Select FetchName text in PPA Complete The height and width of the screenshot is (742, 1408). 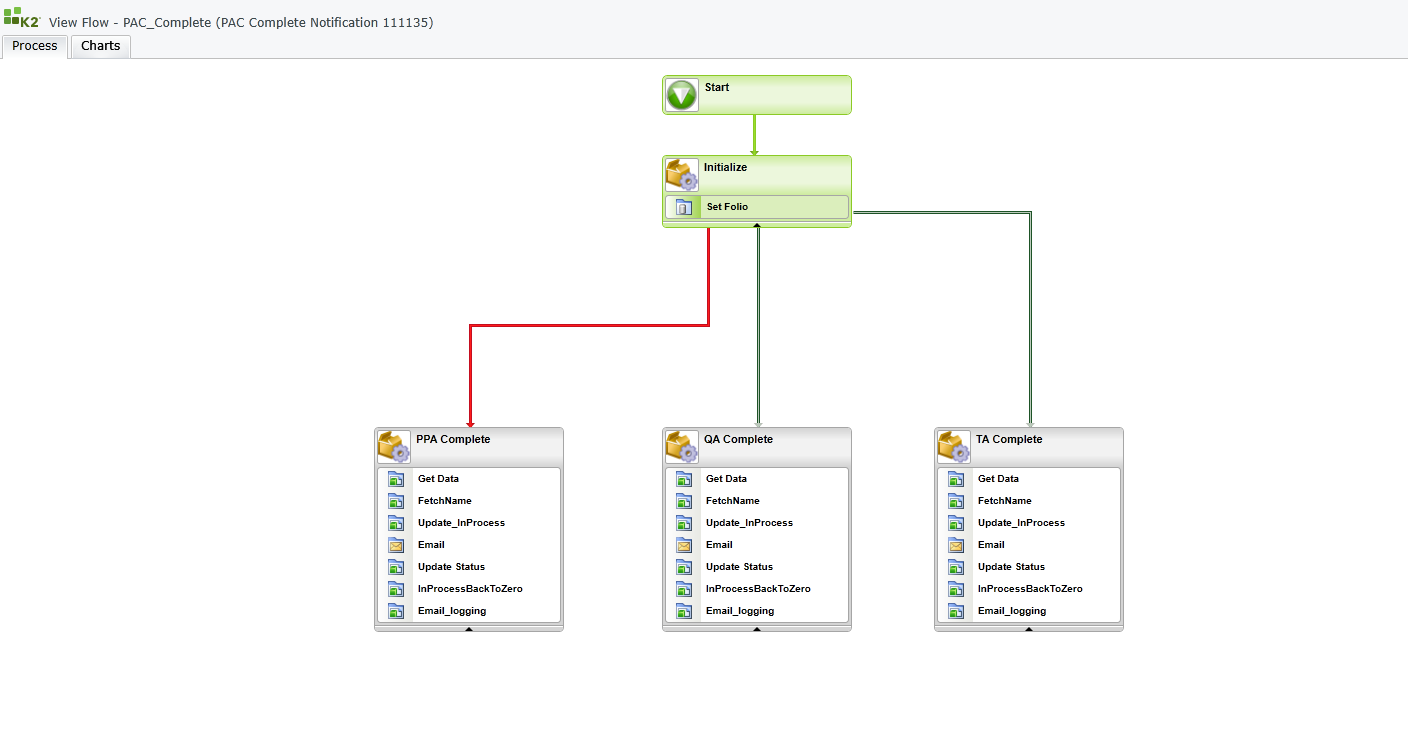click(445, 501)
